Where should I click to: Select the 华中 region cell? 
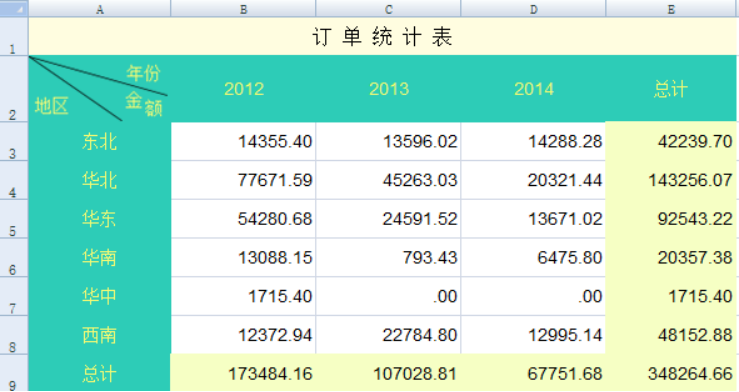99,296
